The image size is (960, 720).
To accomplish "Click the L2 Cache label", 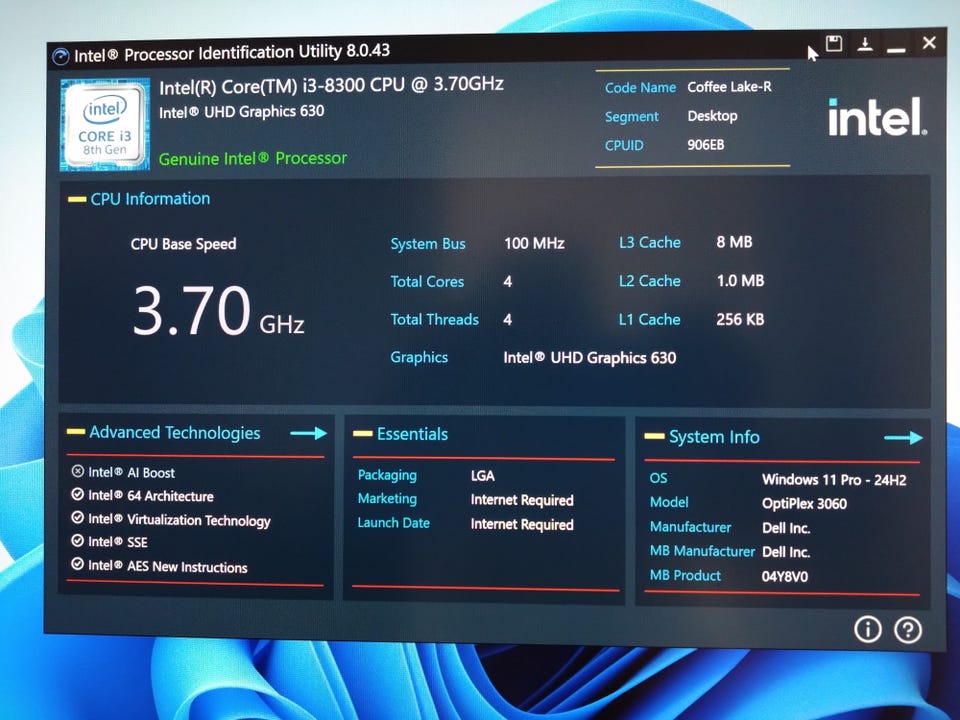I will click(650, 281).
